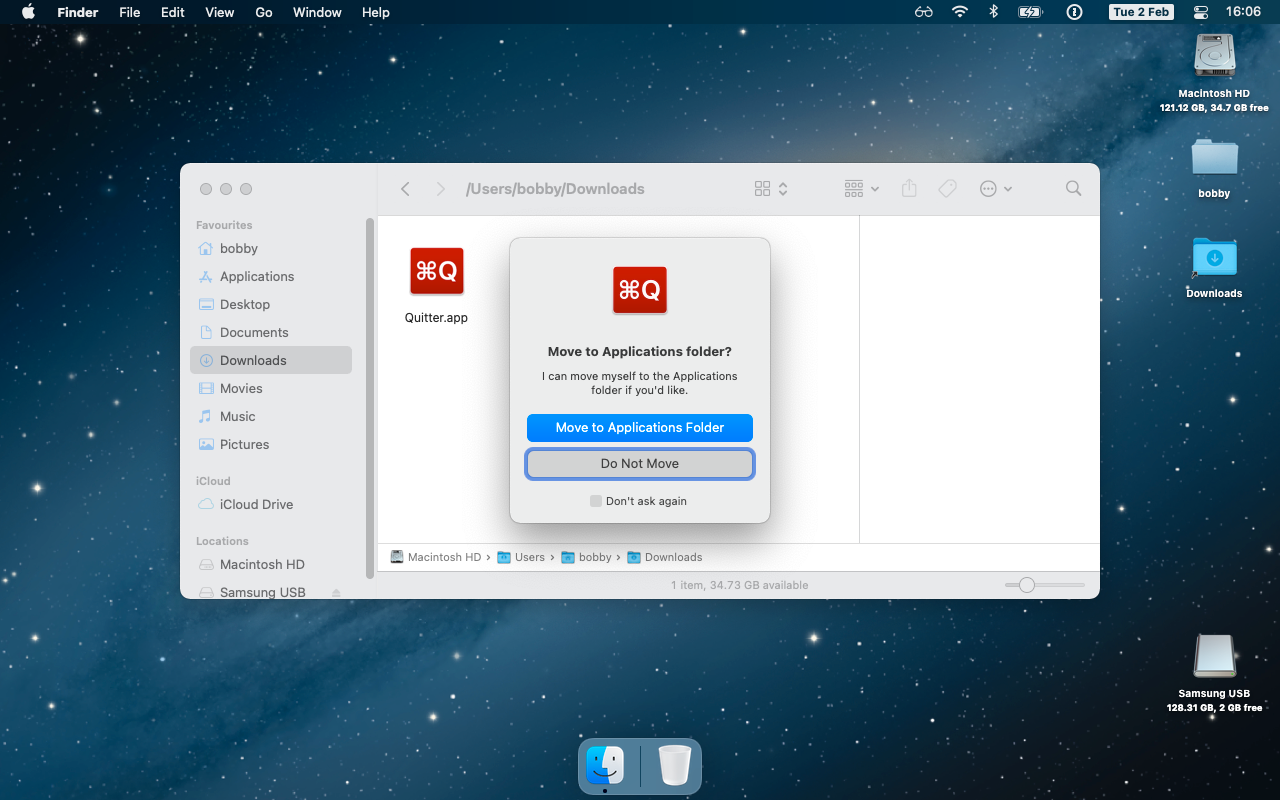
Task: Click the battery status icon
Action: click(x=1030, y=12)
